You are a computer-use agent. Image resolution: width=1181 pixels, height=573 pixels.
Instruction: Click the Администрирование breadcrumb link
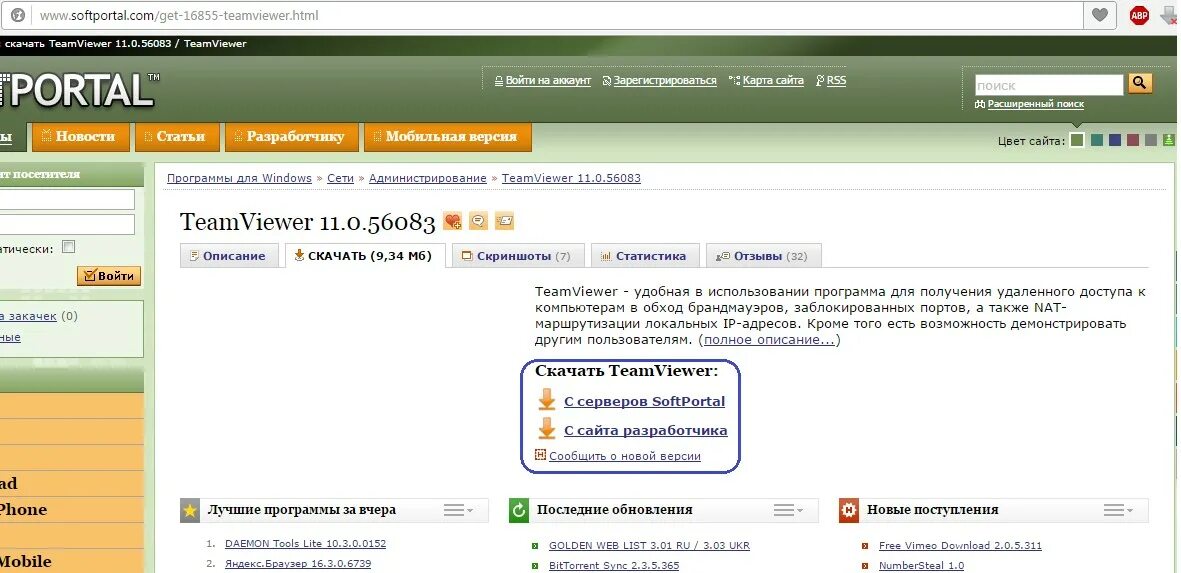(x=428, y=178)
